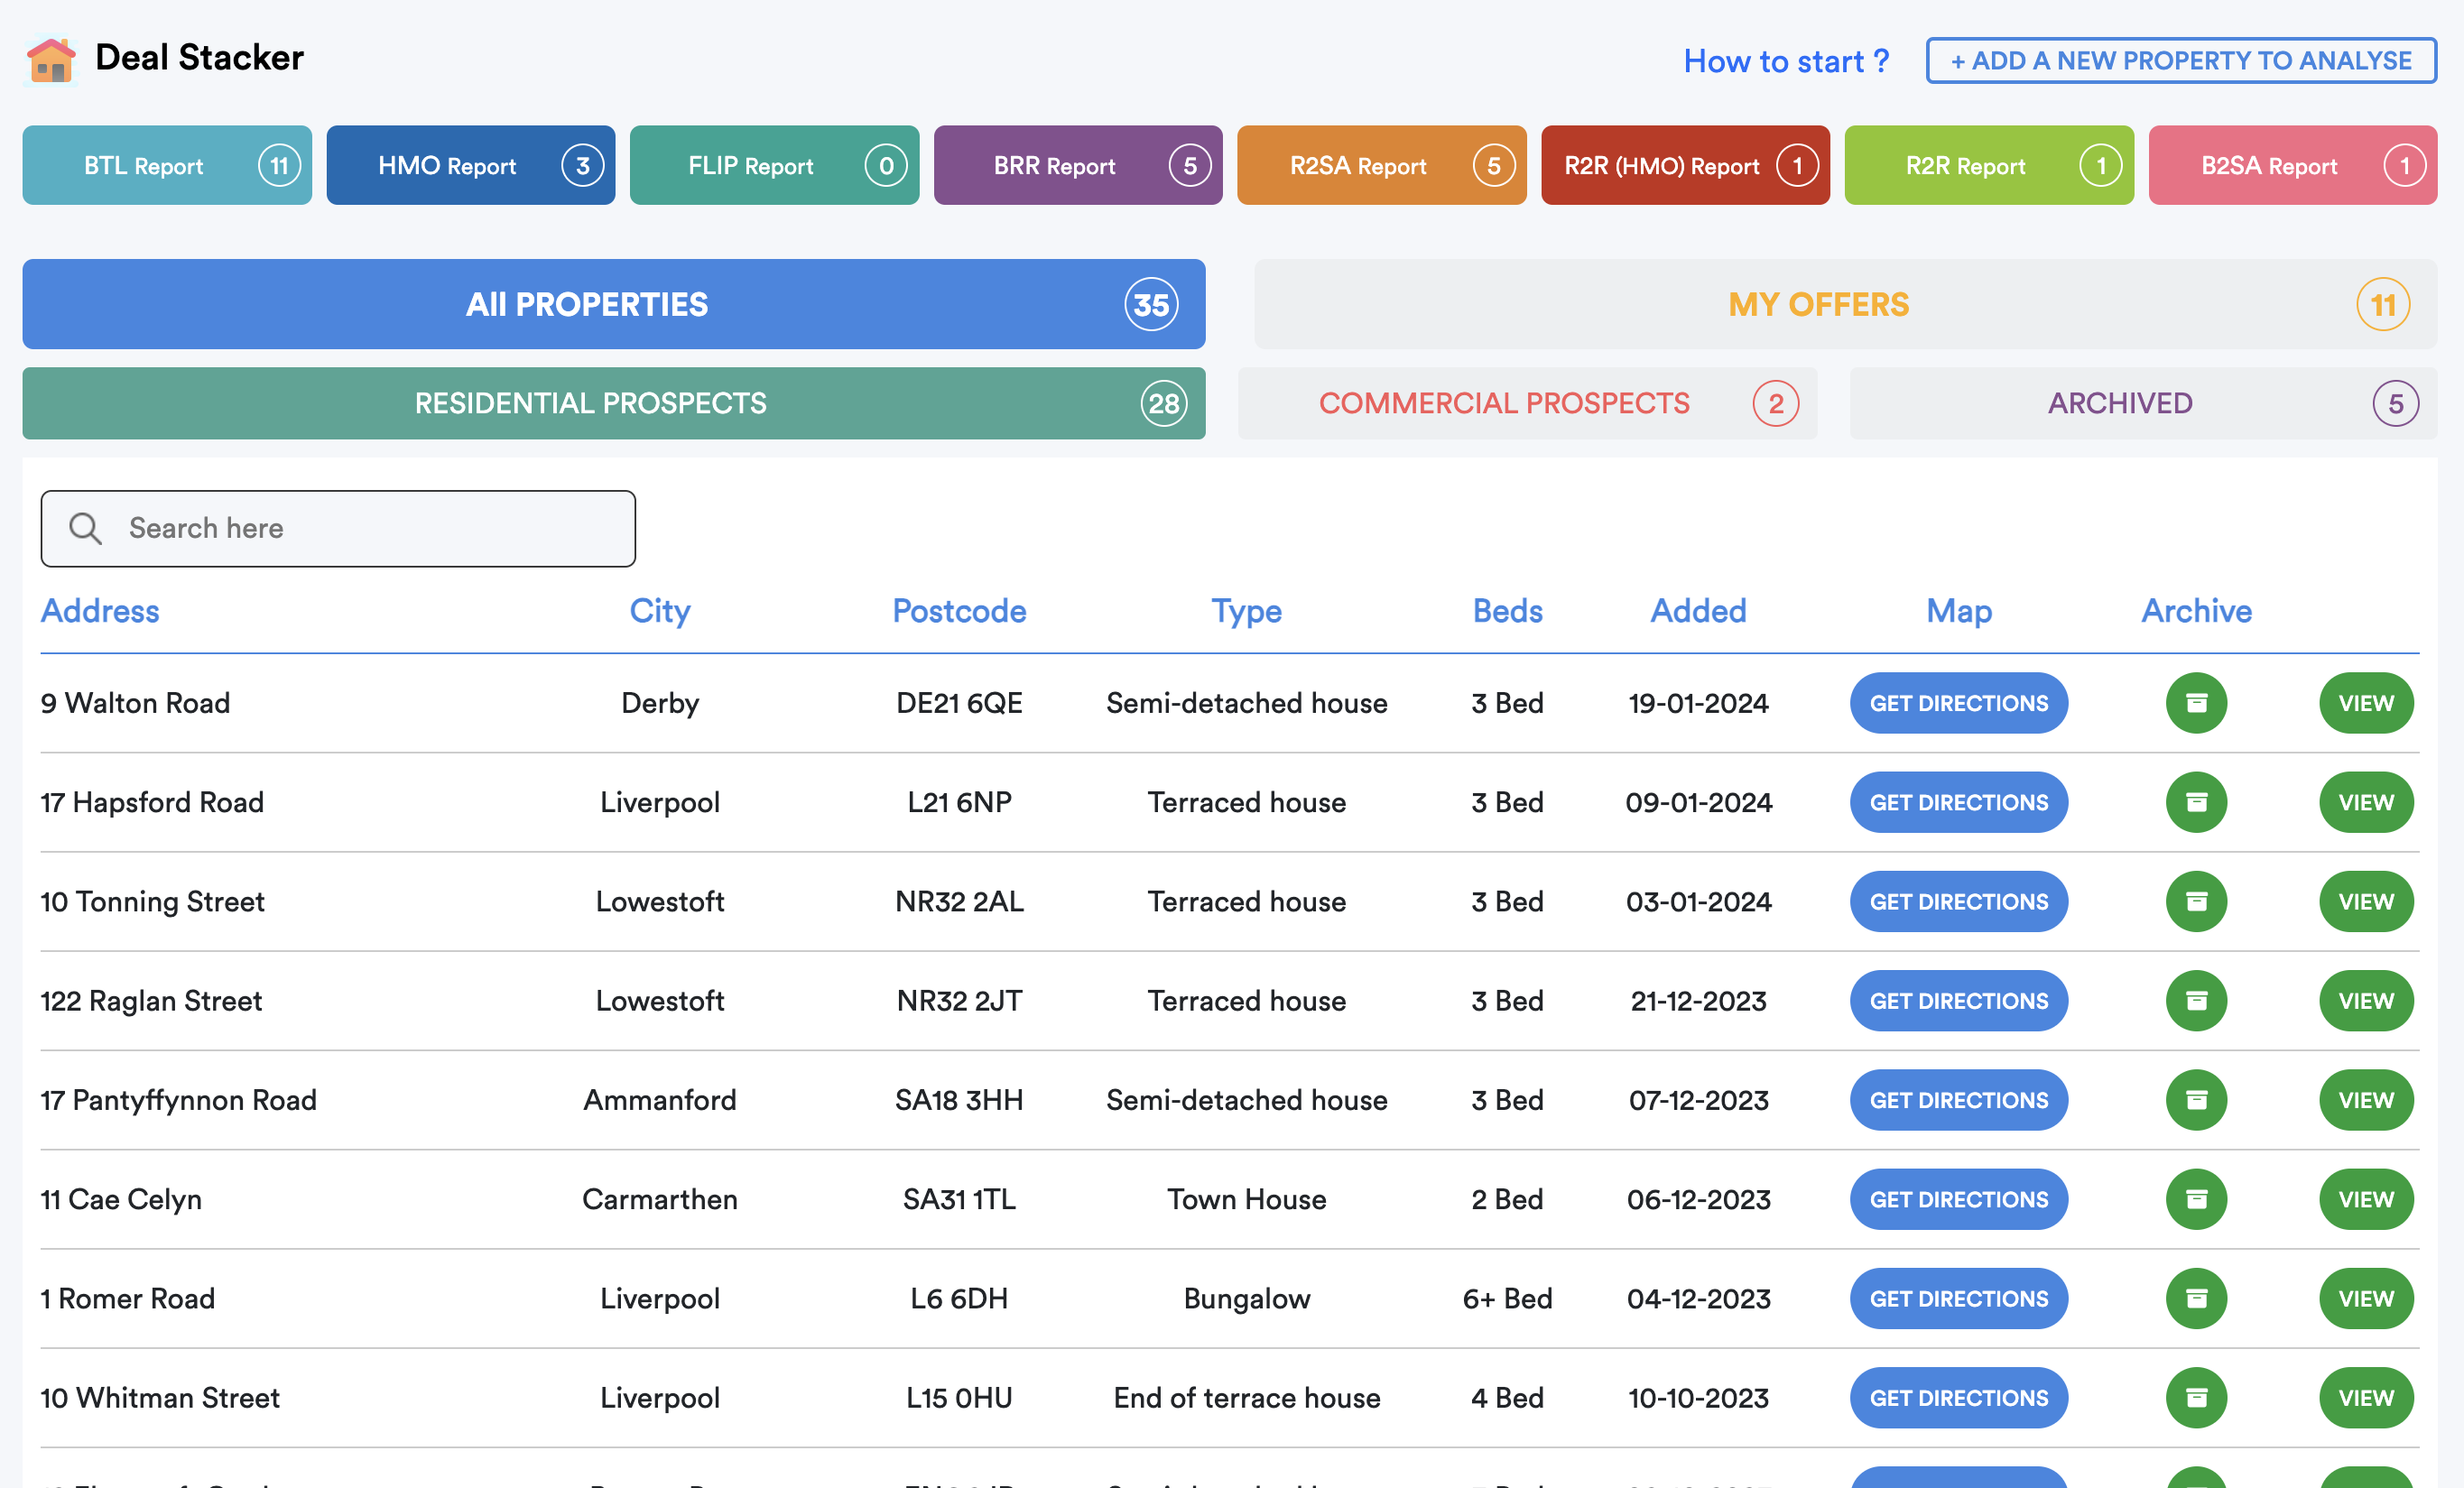Open the Archived properties tab
2464x1488 pixels.
[x=2142, y=403]
